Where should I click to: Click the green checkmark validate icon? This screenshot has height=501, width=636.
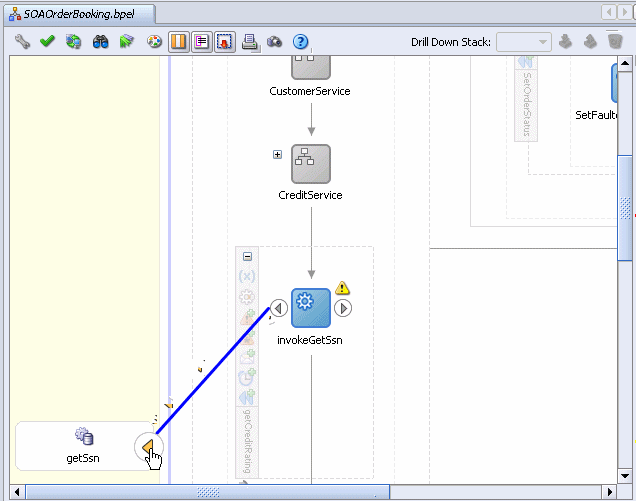click(47, 41)
